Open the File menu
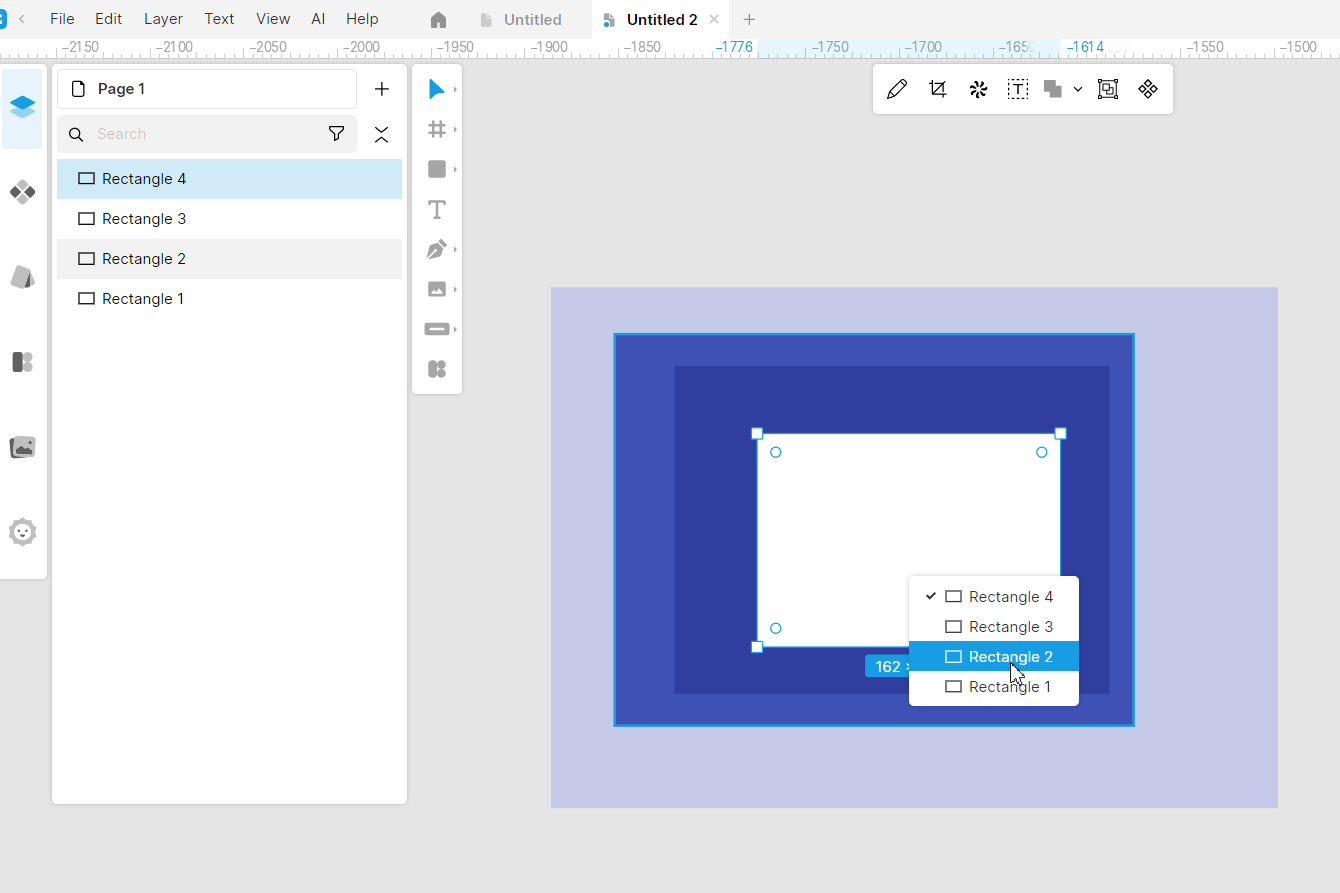The height and width of the screenshot is (893, 1340). click(62, 19)
